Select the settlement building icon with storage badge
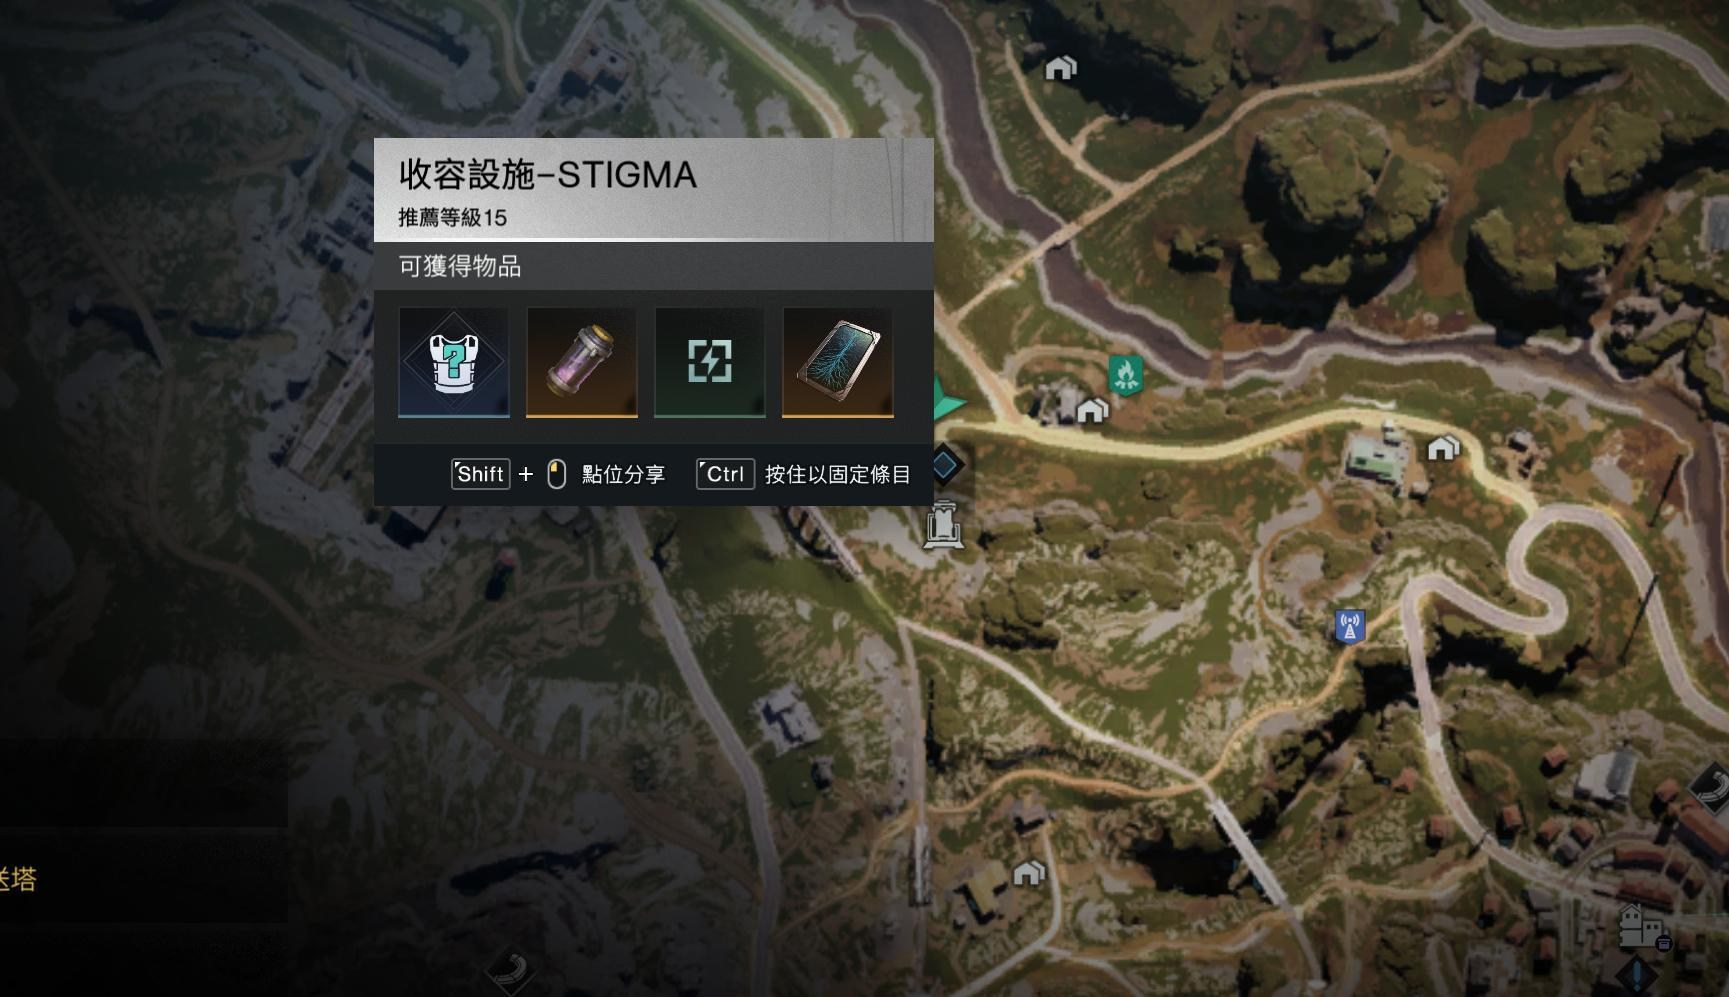The height and width of the screenshot is (997, 1729). (x=1644, y=927)
